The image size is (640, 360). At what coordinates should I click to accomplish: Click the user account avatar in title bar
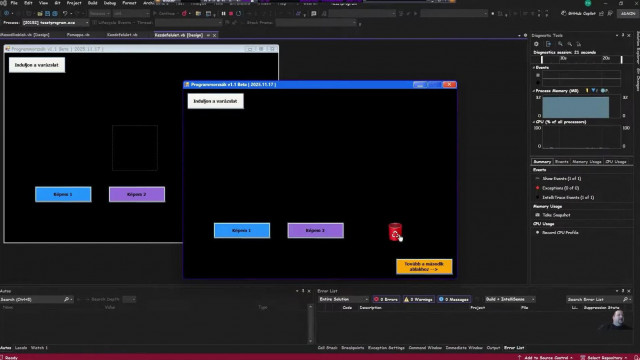tap(588, 3)
